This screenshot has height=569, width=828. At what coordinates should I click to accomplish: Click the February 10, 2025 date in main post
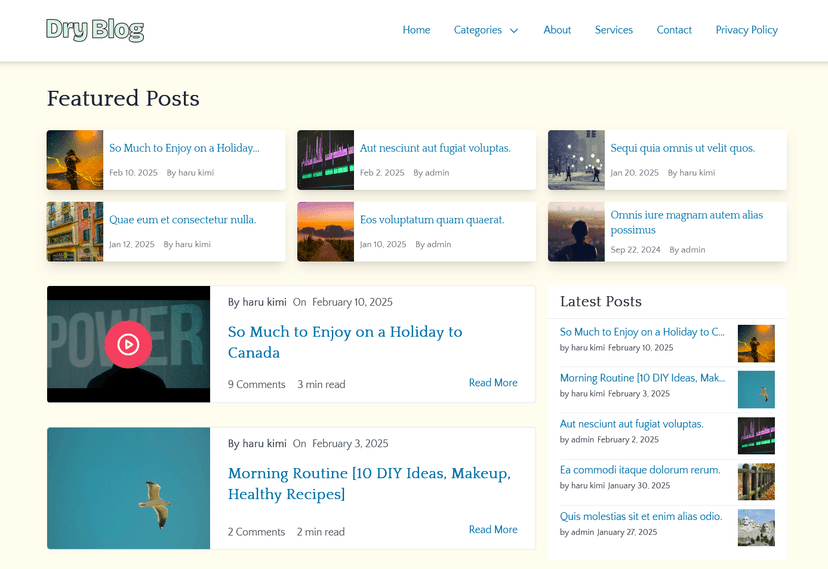click(x=352, y=302)
